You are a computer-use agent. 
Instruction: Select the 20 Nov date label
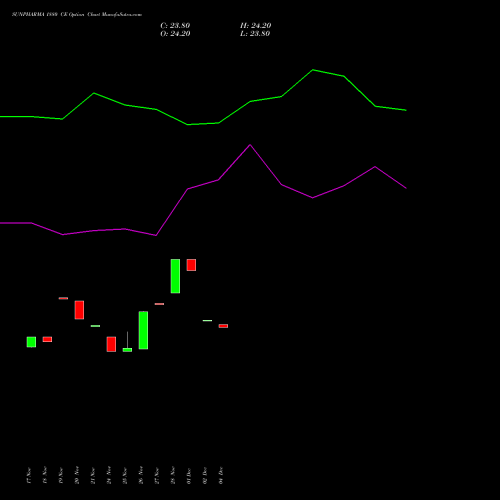coord(77,475)
